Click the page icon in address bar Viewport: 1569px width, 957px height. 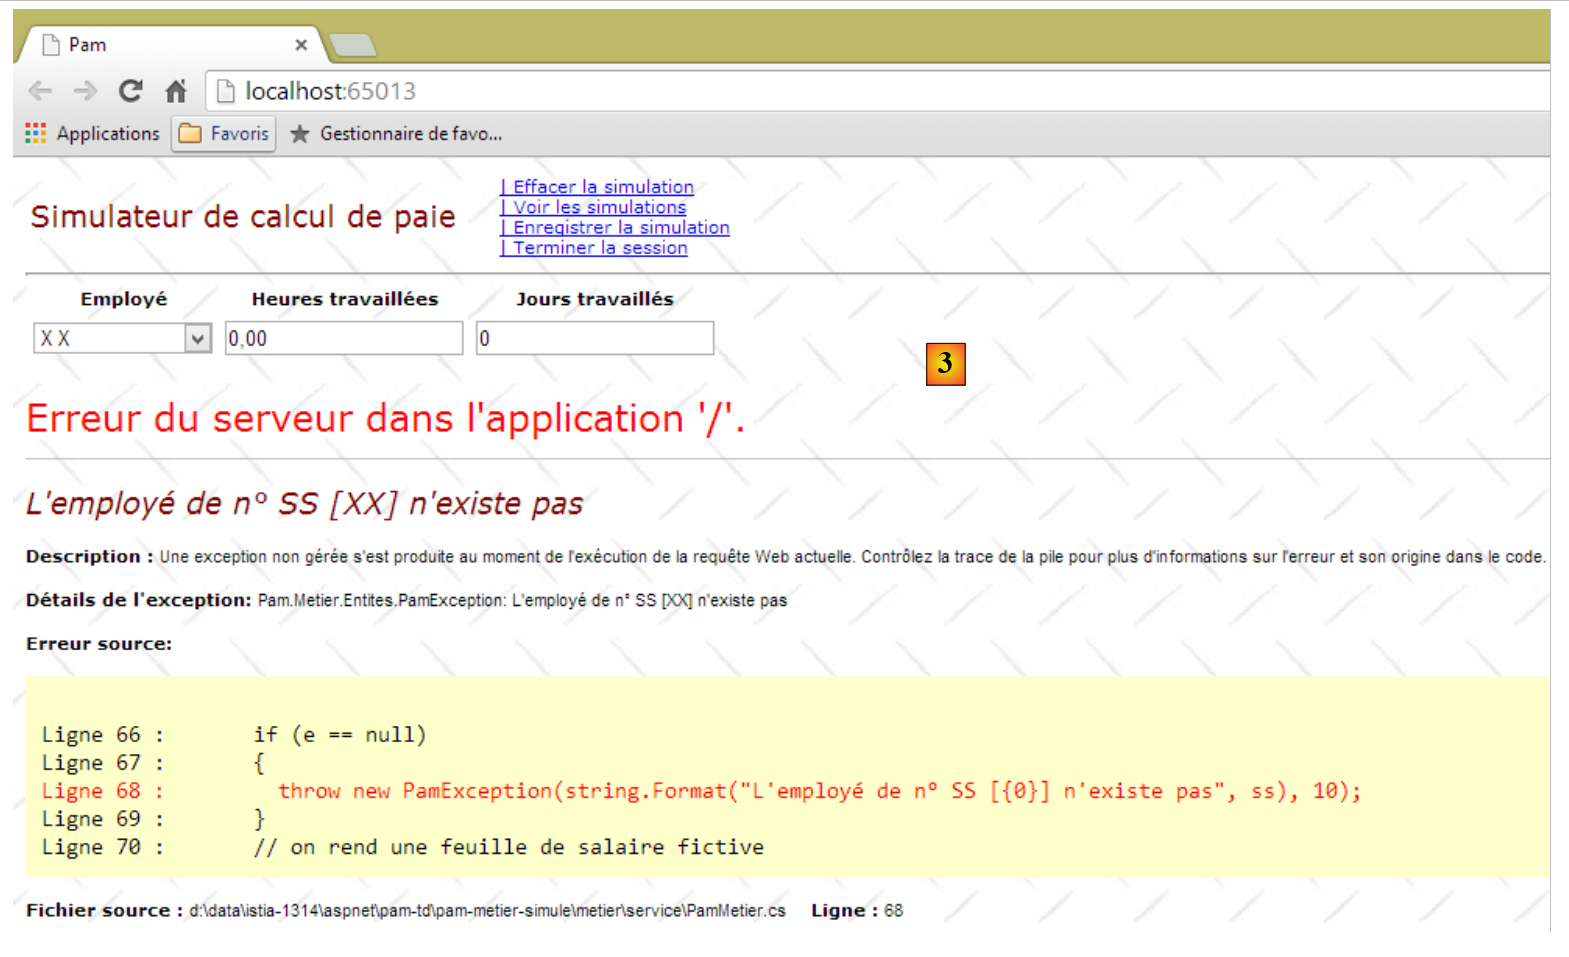226,91
